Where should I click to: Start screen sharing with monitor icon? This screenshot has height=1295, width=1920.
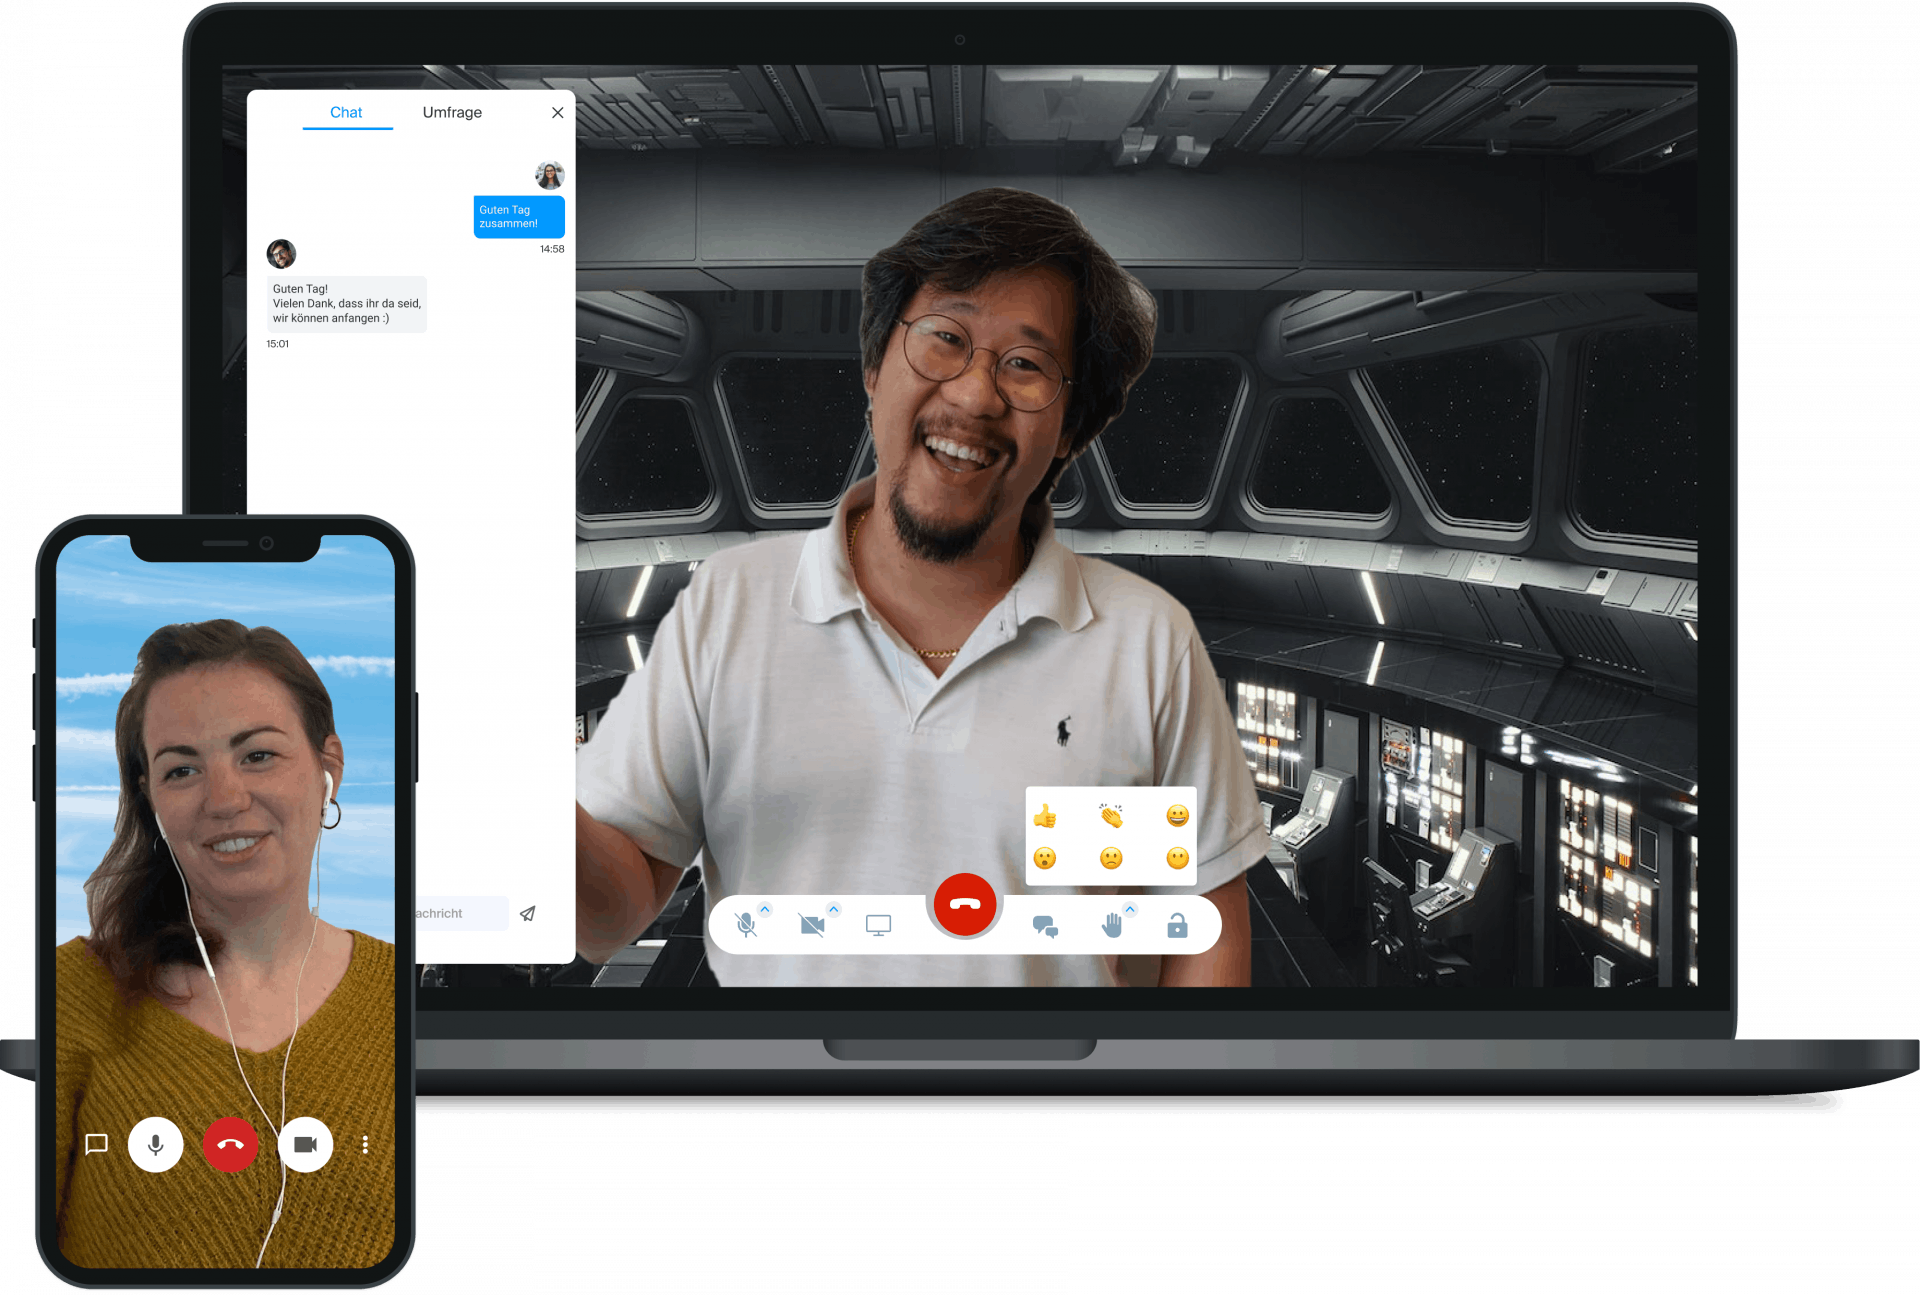pyautogui.click(x=878, y=925)
